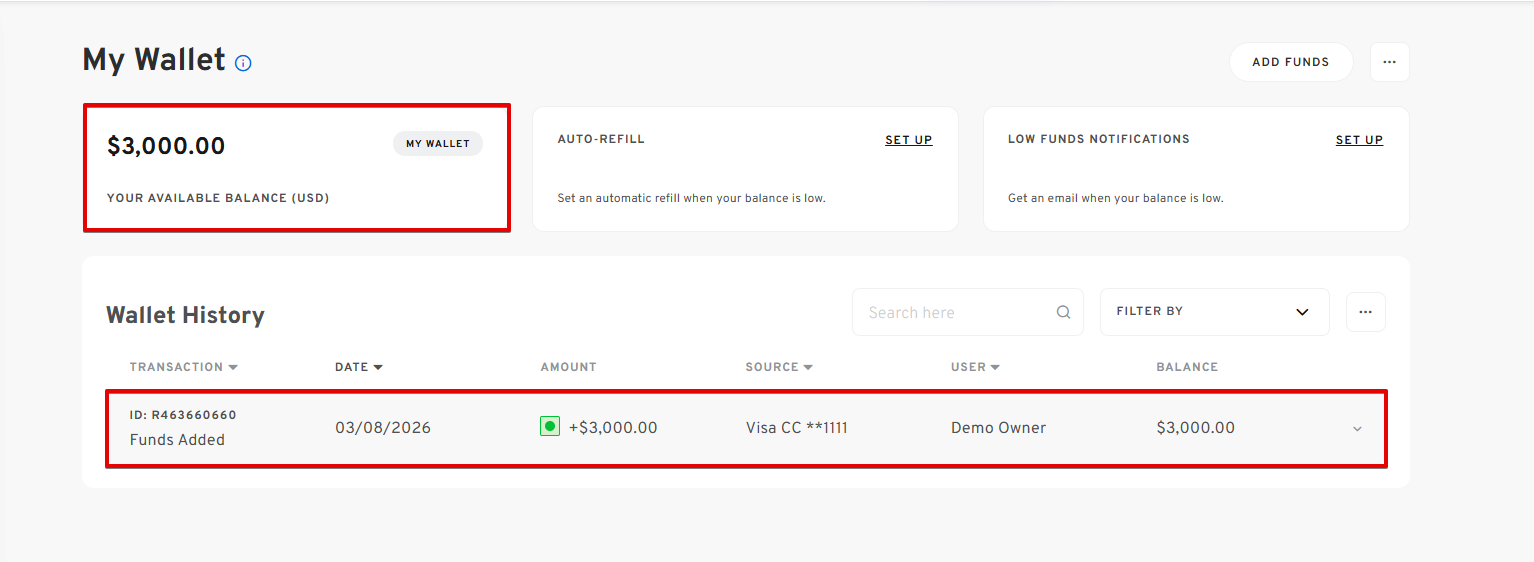Expand the R463660660 transaction row chevron
Image resolution: width=1534 pixels, height=562 pixels.
point(1357,429)
